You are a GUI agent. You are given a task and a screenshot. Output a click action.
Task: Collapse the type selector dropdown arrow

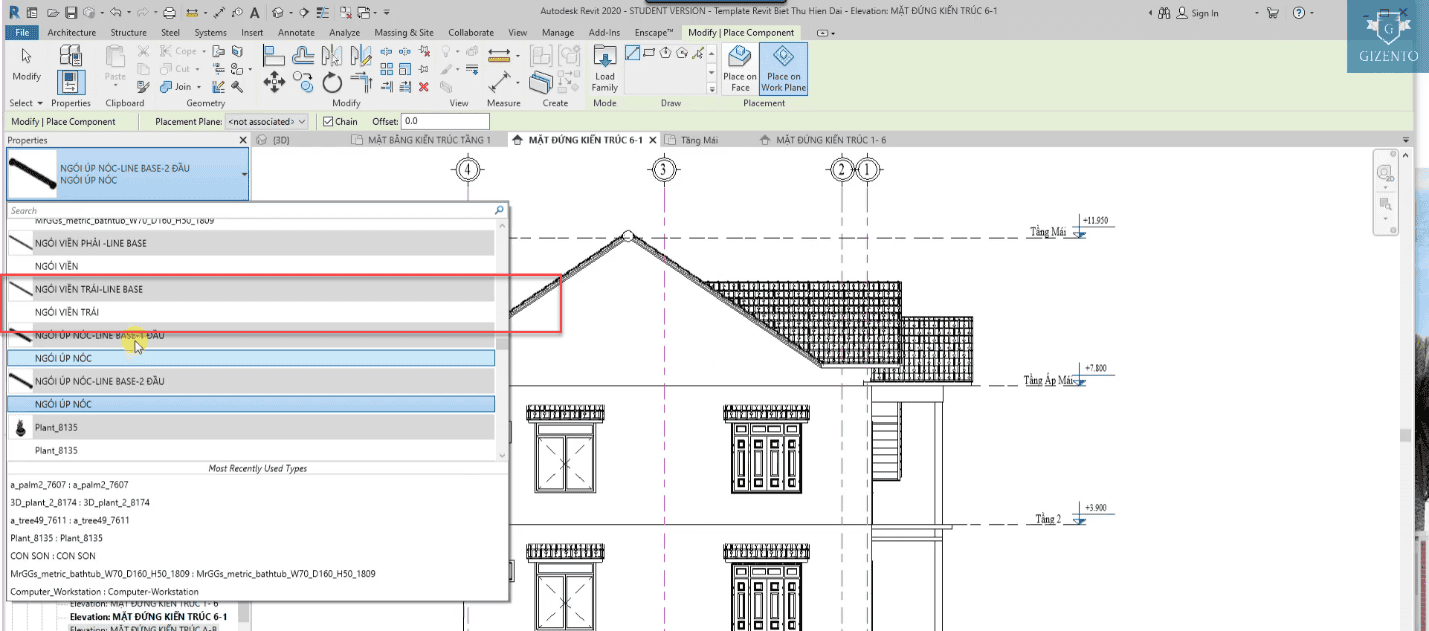[x=244, y=174]
